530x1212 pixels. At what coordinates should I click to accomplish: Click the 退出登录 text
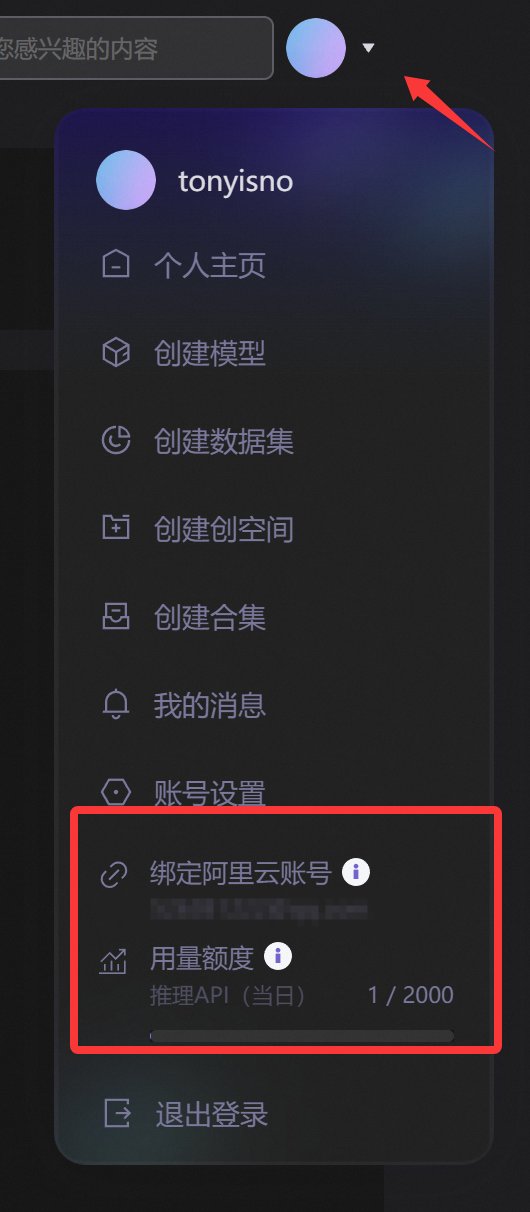pos(211,1114)
